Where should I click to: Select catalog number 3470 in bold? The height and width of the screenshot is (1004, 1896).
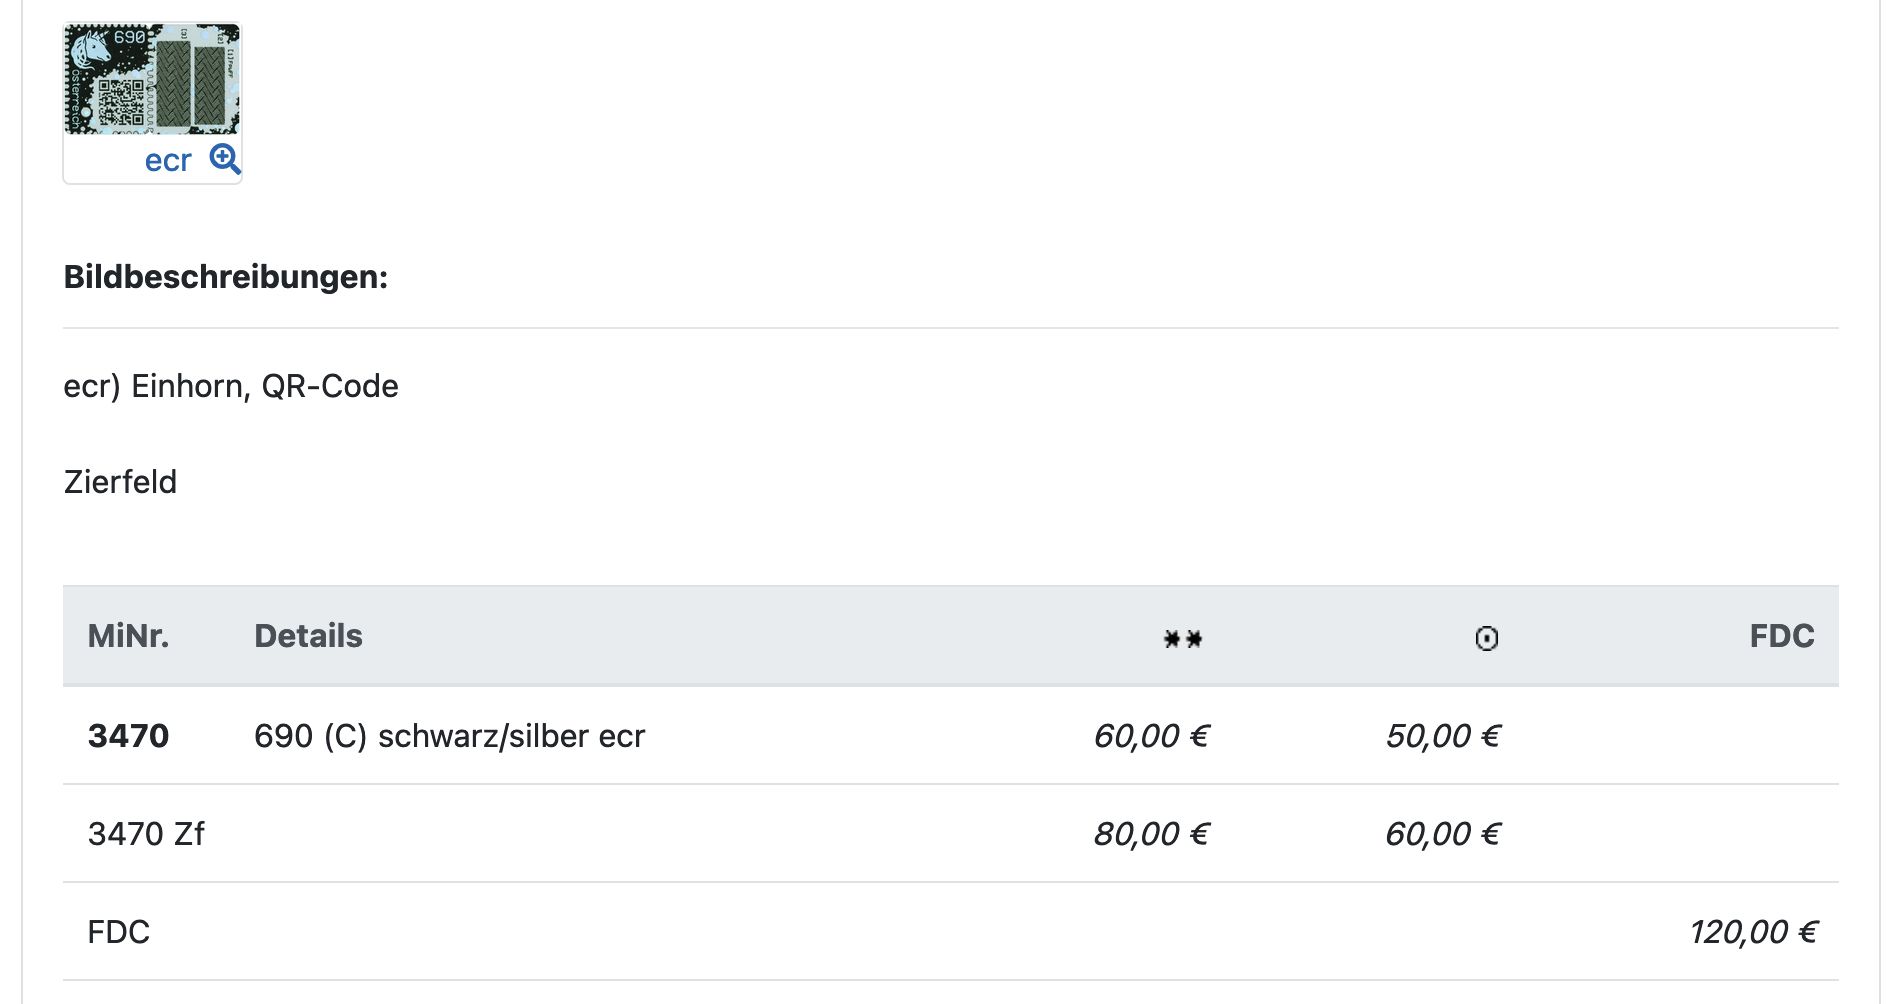(x=128, y=736)
